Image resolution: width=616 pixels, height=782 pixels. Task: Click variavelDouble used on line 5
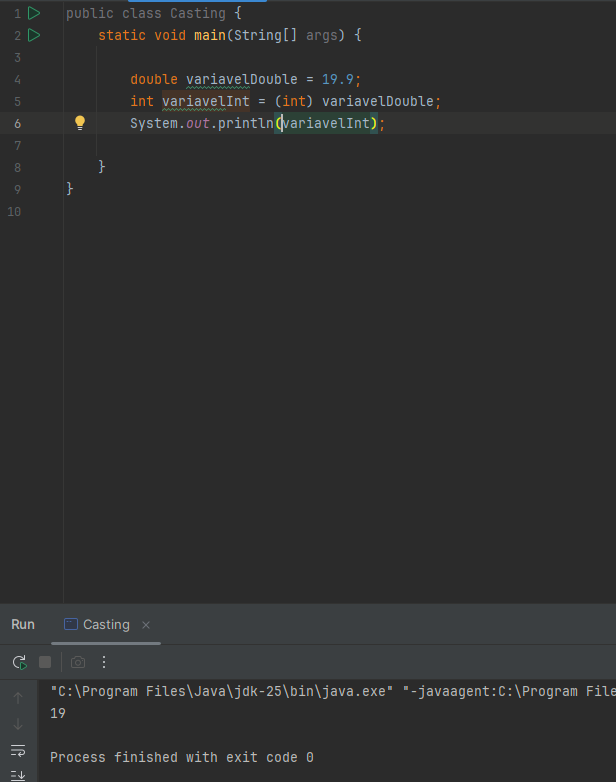coord(378,101)
